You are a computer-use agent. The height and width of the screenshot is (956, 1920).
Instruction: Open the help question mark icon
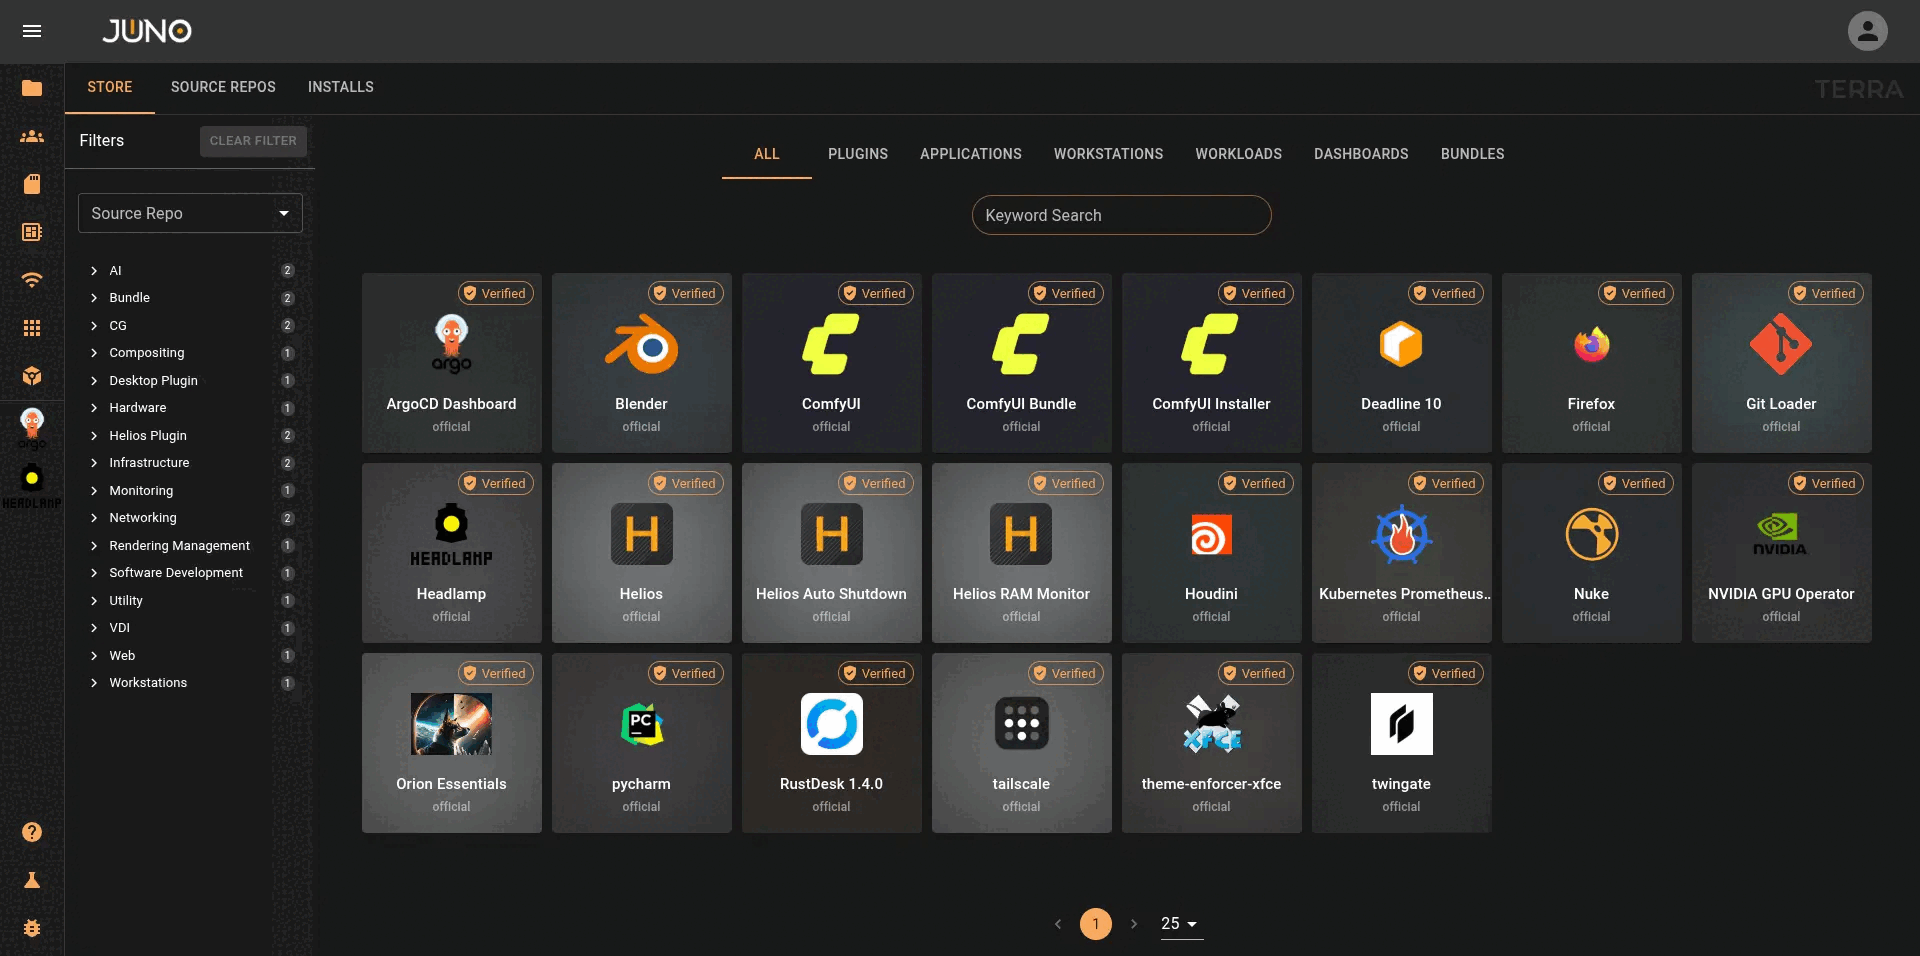(32, 833)
